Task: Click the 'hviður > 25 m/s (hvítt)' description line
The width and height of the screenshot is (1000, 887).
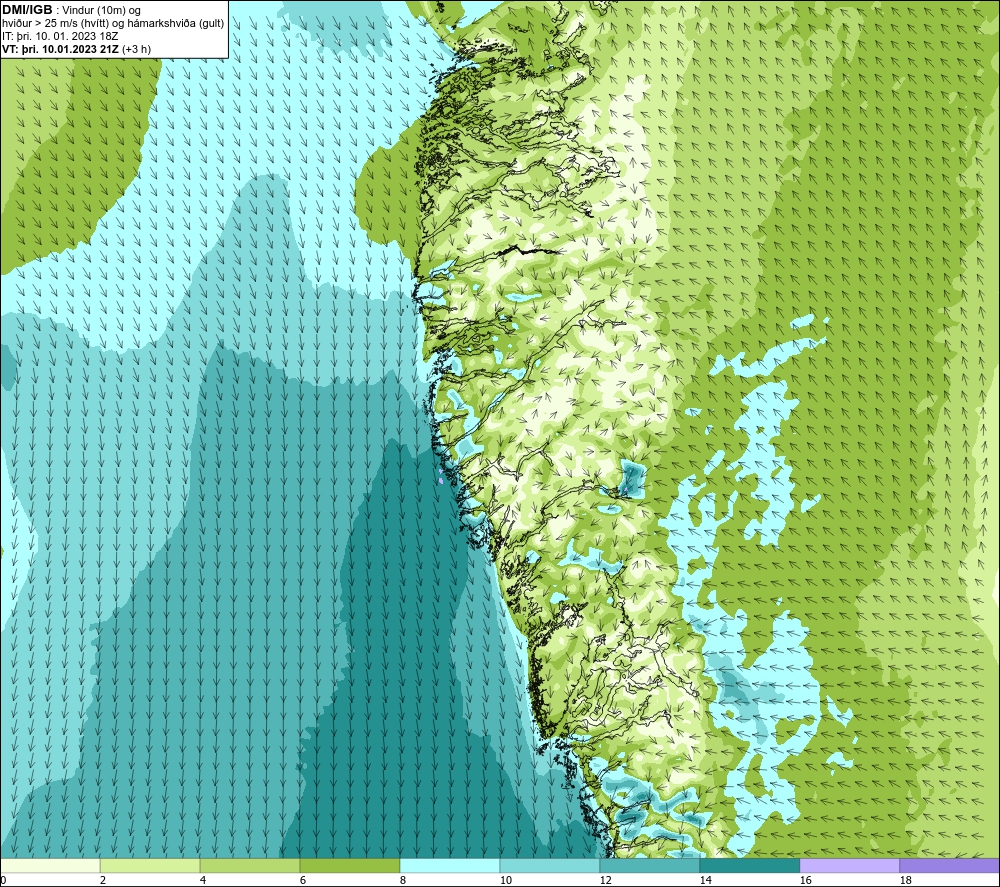Action: coord(113,23)
